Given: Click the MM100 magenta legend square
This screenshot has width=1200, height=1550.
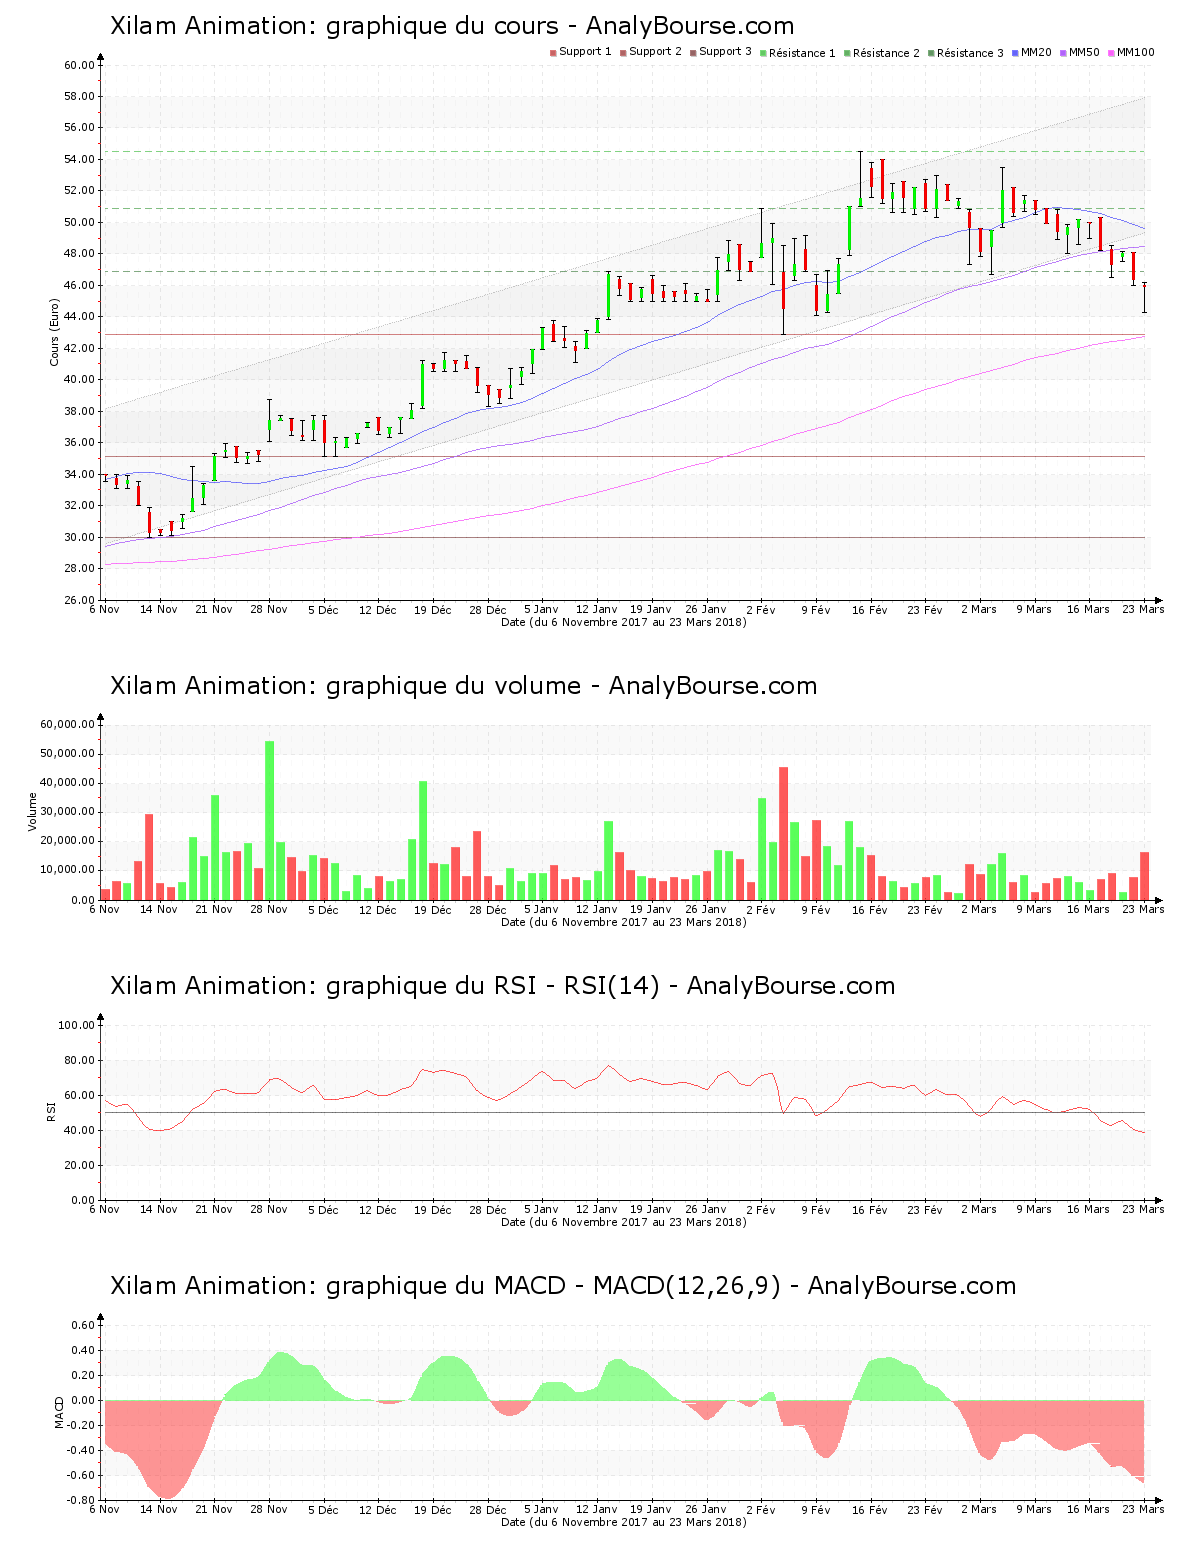Looking at the screenshot, I should pyautogui.click(x=1111, y=53).
